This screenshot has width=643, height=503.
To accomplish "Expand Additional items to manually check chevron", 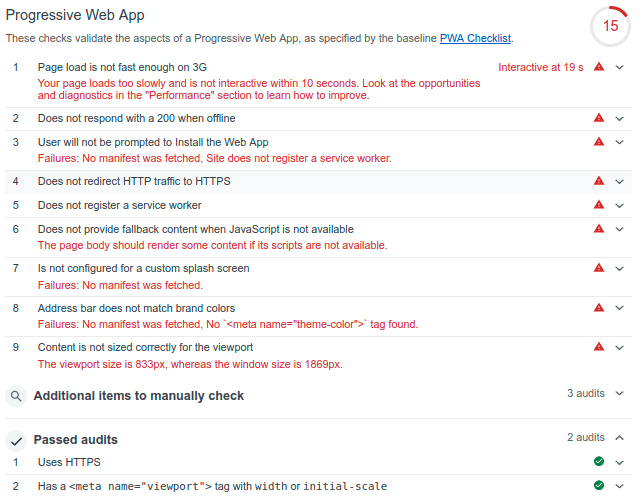I will pyautogui.click(x=620, y=394).
